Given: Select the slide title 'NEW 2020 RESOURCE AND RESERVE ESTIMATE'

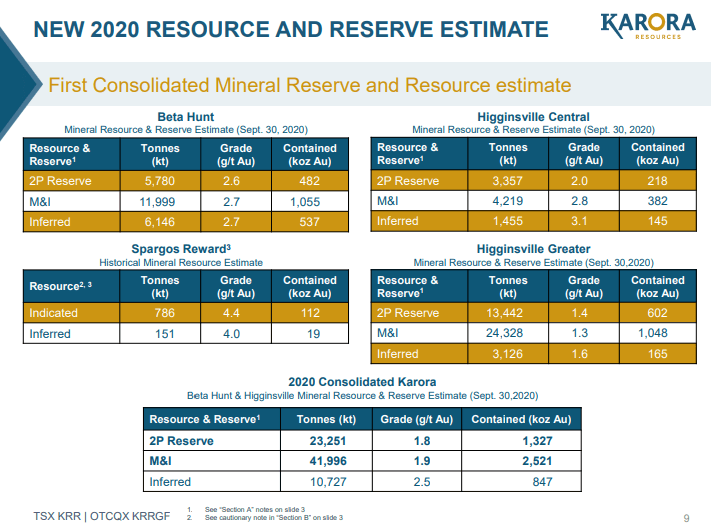Looking at the screenshot, I should point(291,29).
